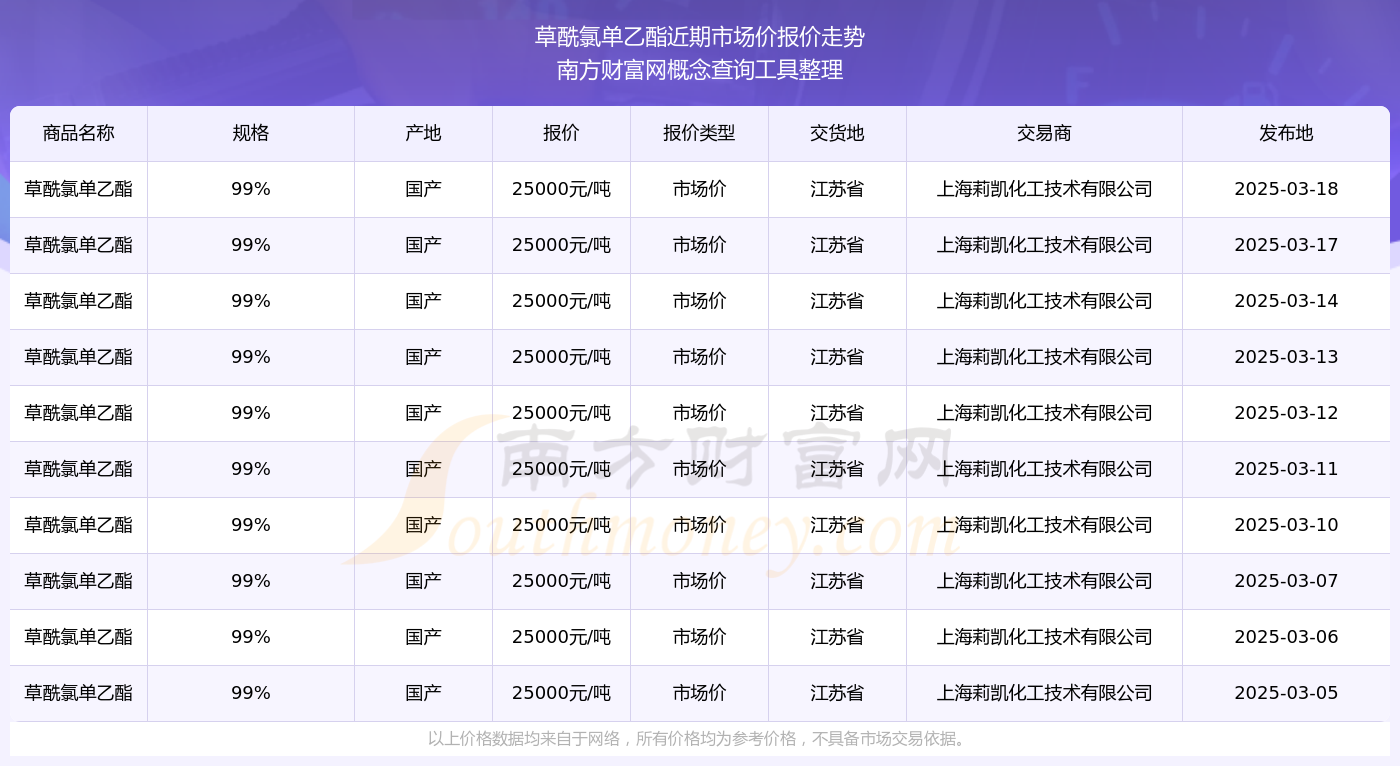The height and width of the screenshot is (766, 1400).
Task: Click 99% in the 2025-03-18 row
Action: click(251, 189)
